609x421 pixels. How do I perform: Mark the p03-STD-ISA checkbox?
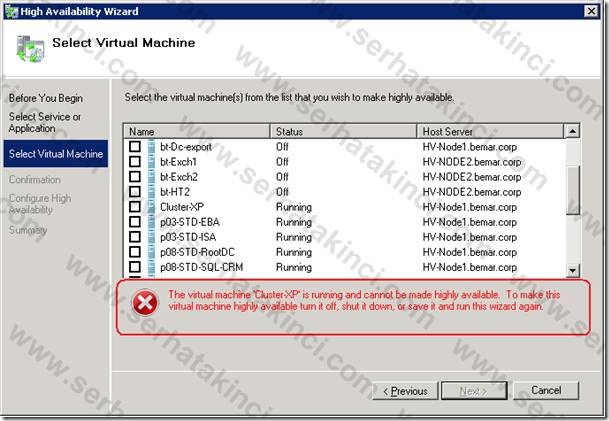[135, 237]
